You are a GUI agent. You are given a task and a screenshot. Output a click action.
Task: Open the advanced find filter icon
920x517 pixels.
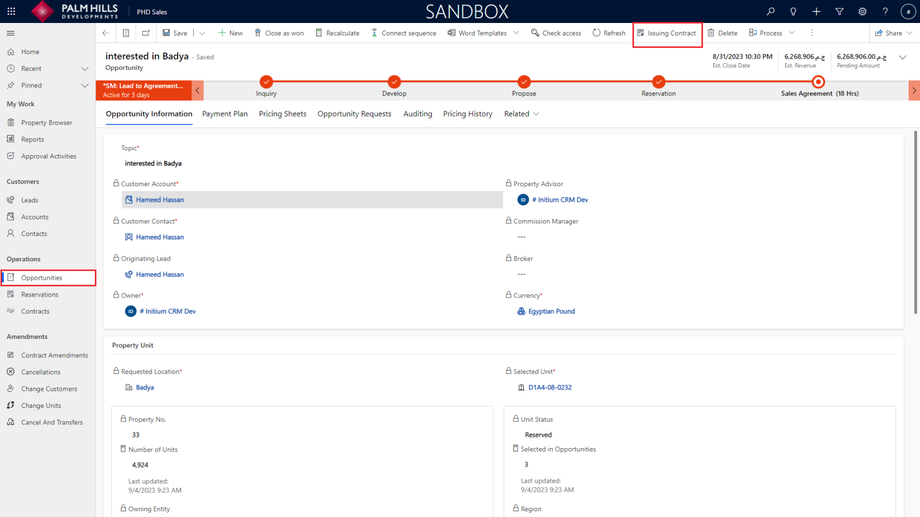(x=839, y=11)
